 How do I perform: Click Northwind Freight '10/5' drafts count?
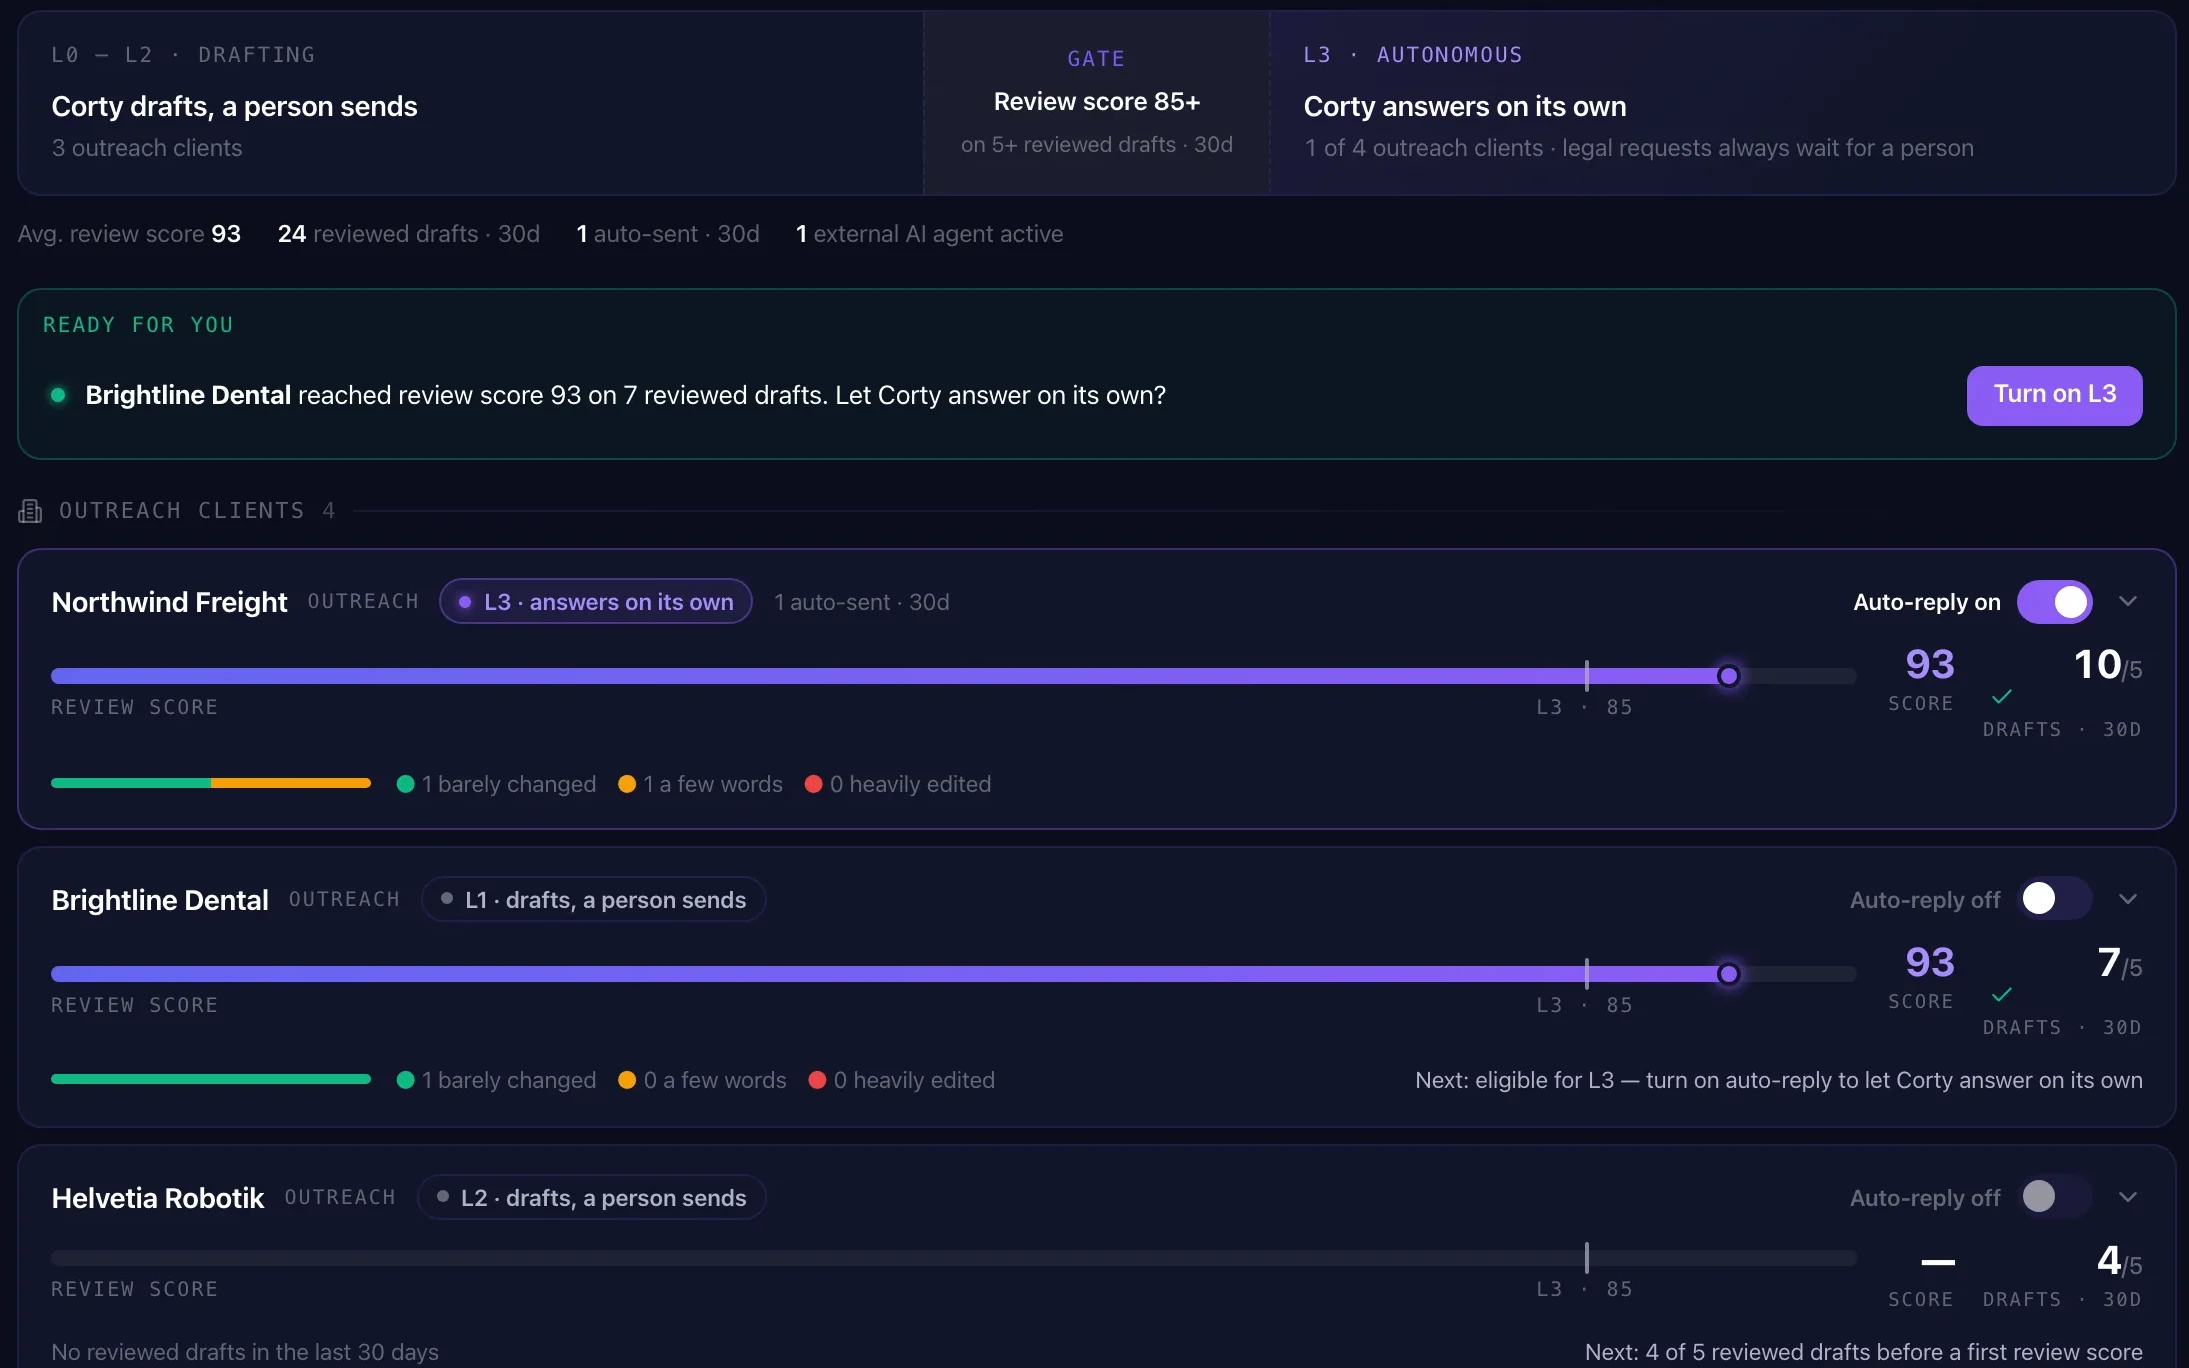[2107, 665]
